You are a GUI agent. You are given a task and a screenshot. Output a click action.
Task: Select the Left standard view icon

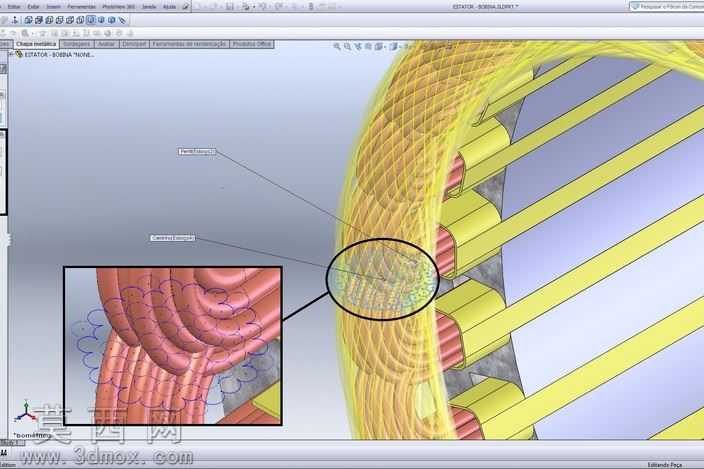[49, 20]
